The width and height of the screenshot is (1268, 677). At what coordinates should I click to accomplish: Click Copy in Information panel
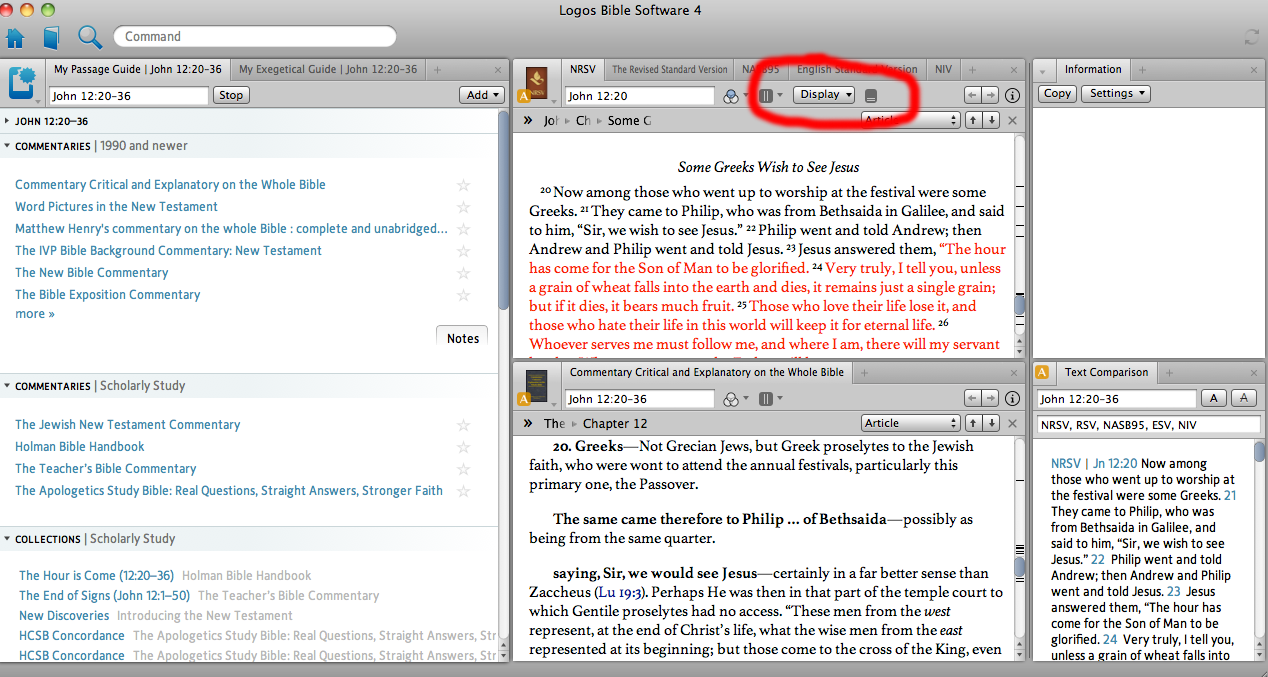[x=1057, y=93]
